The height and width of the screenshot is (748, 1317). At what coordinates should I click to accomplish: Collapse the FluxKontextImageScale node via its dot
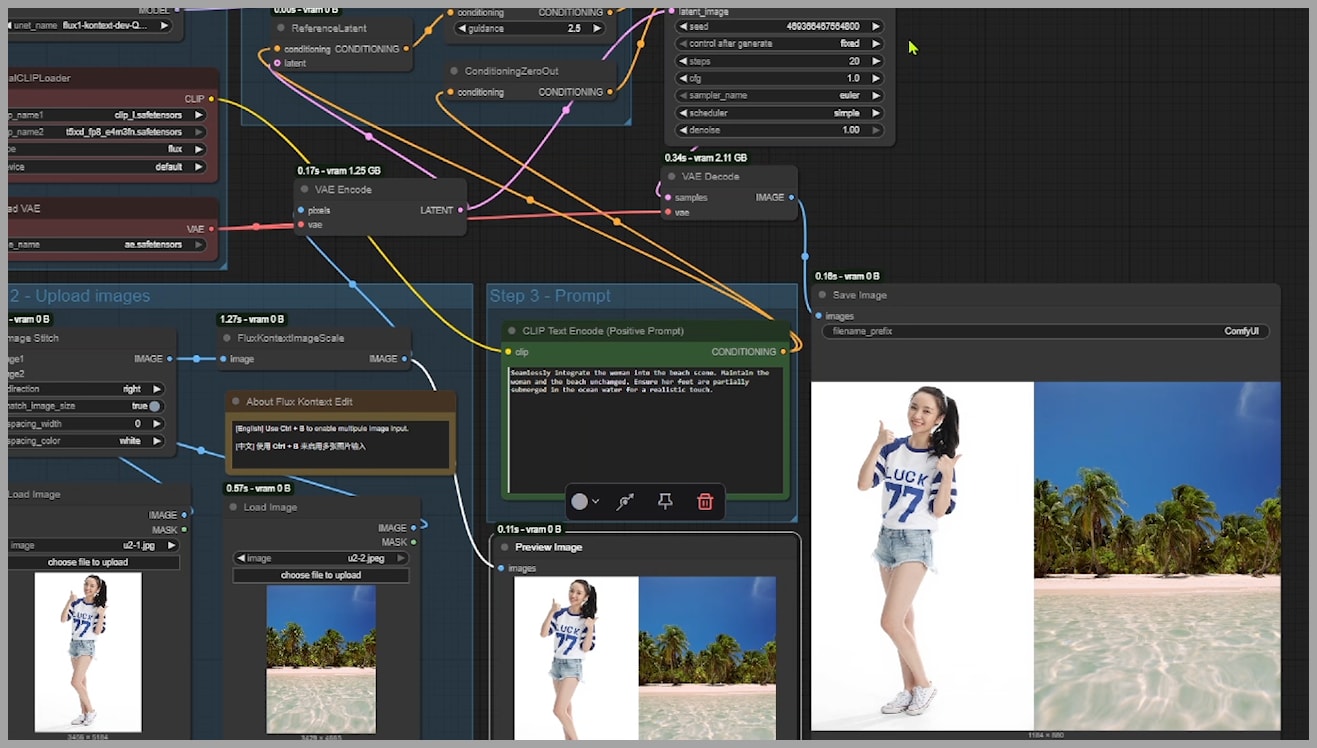point(227,338)
